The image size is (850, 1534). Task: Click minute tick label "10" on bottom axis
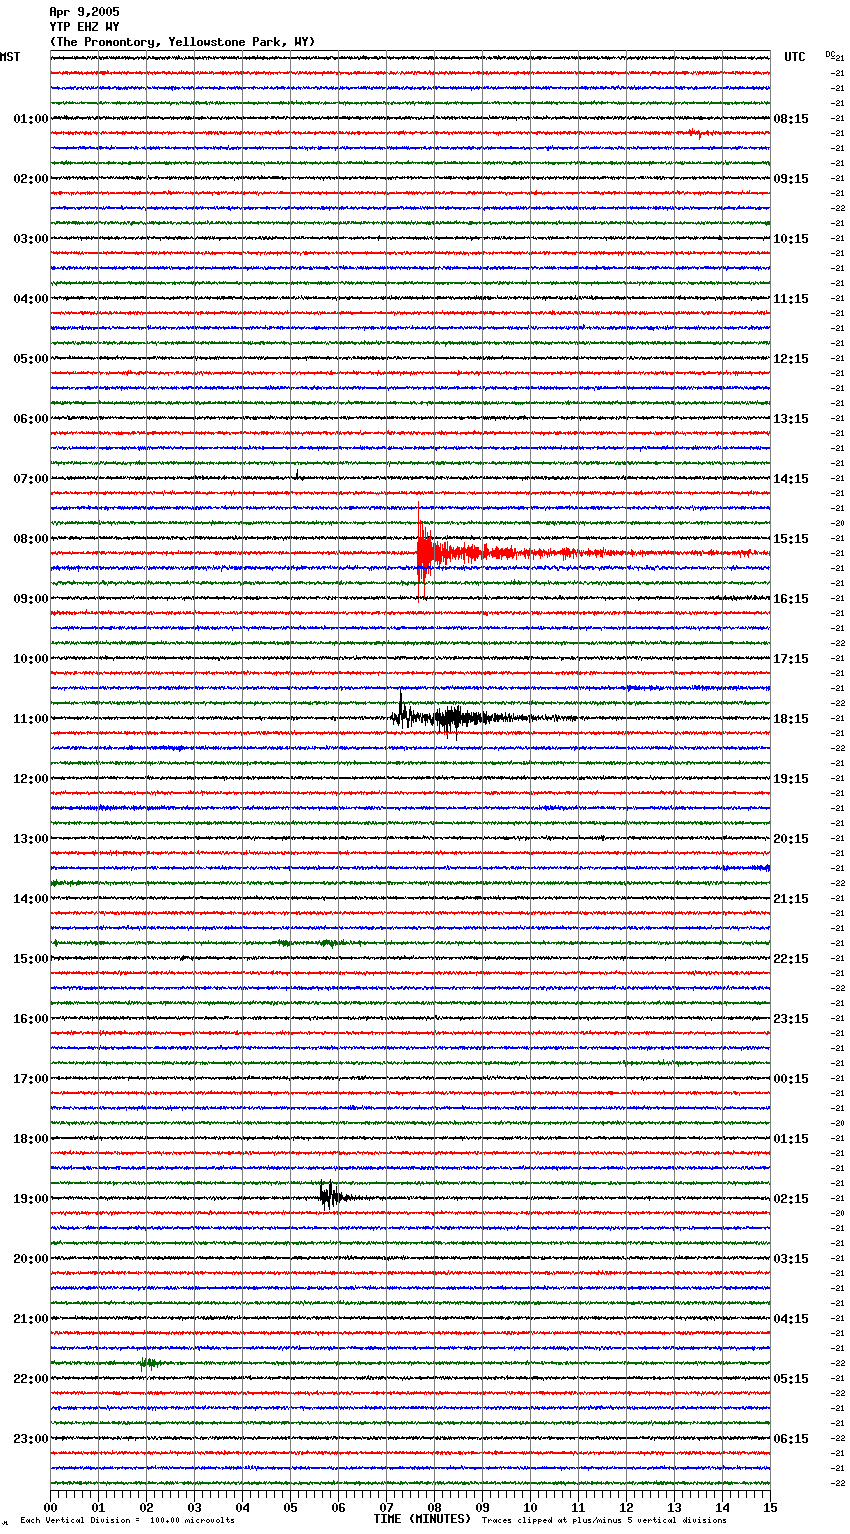click(x=530, y=1507)
